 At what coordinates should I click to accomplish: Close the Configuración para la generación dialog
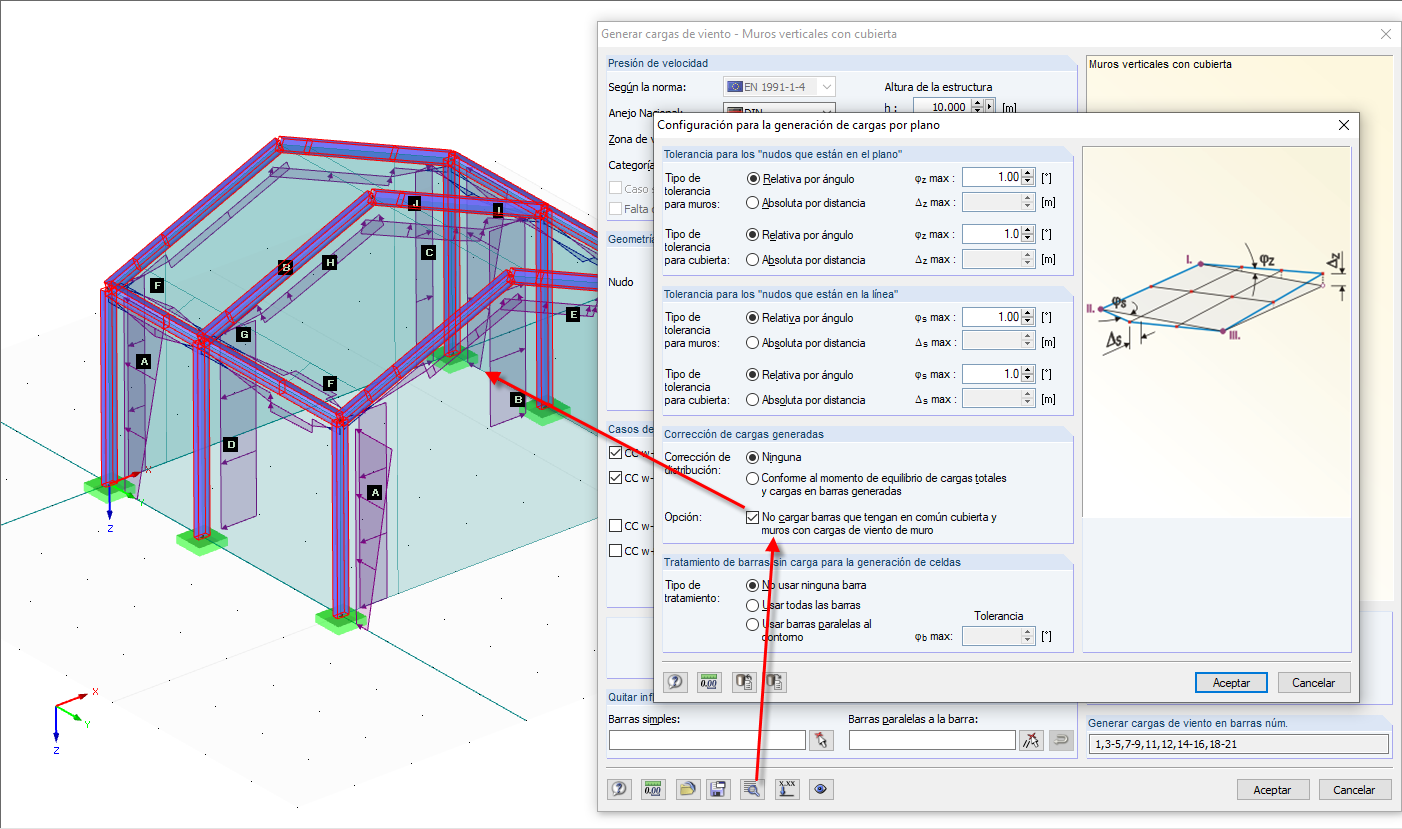1344,125
